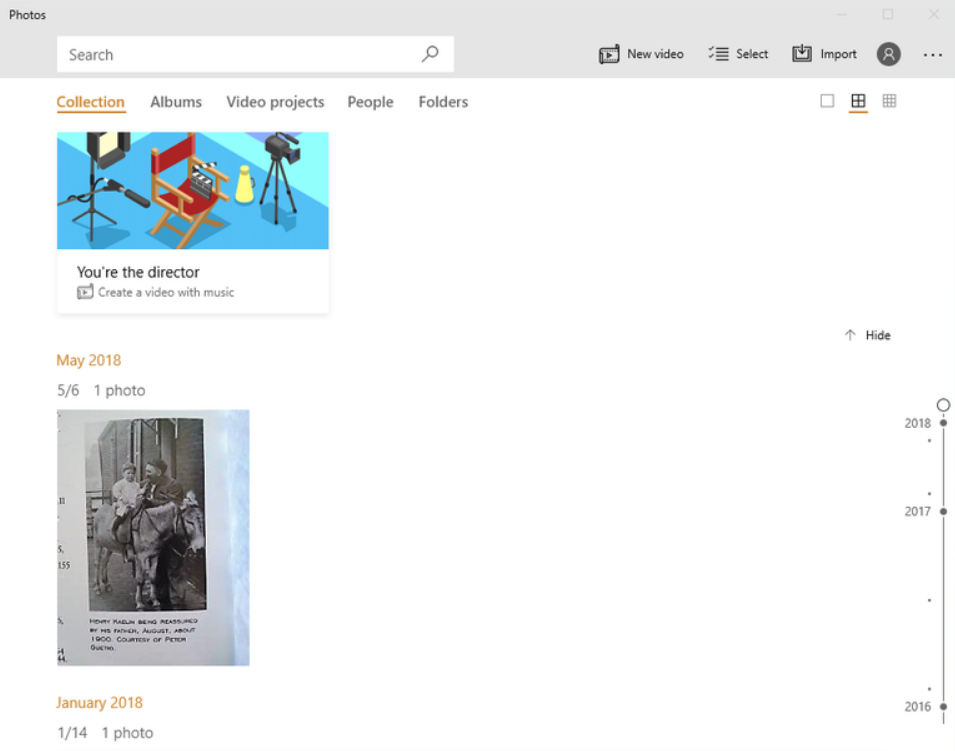
Task: Hide the suggestion card with Hide button
Action: (x=867, y=335)
